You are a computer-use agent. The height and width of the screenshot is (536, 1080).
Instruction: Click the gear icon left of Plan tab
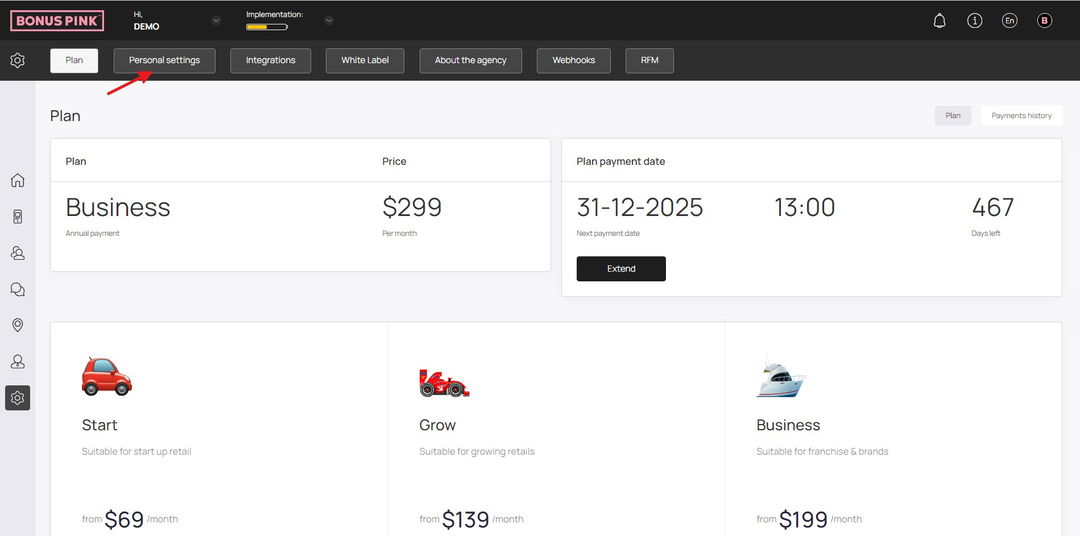click(18, 60)
